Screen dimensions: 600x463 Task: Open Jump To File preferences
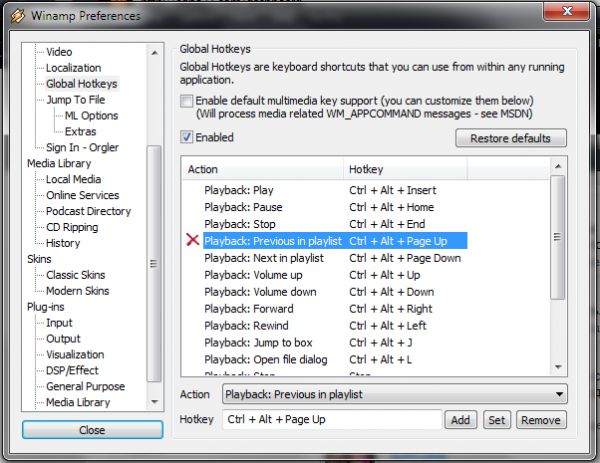(x=76, y=100)
